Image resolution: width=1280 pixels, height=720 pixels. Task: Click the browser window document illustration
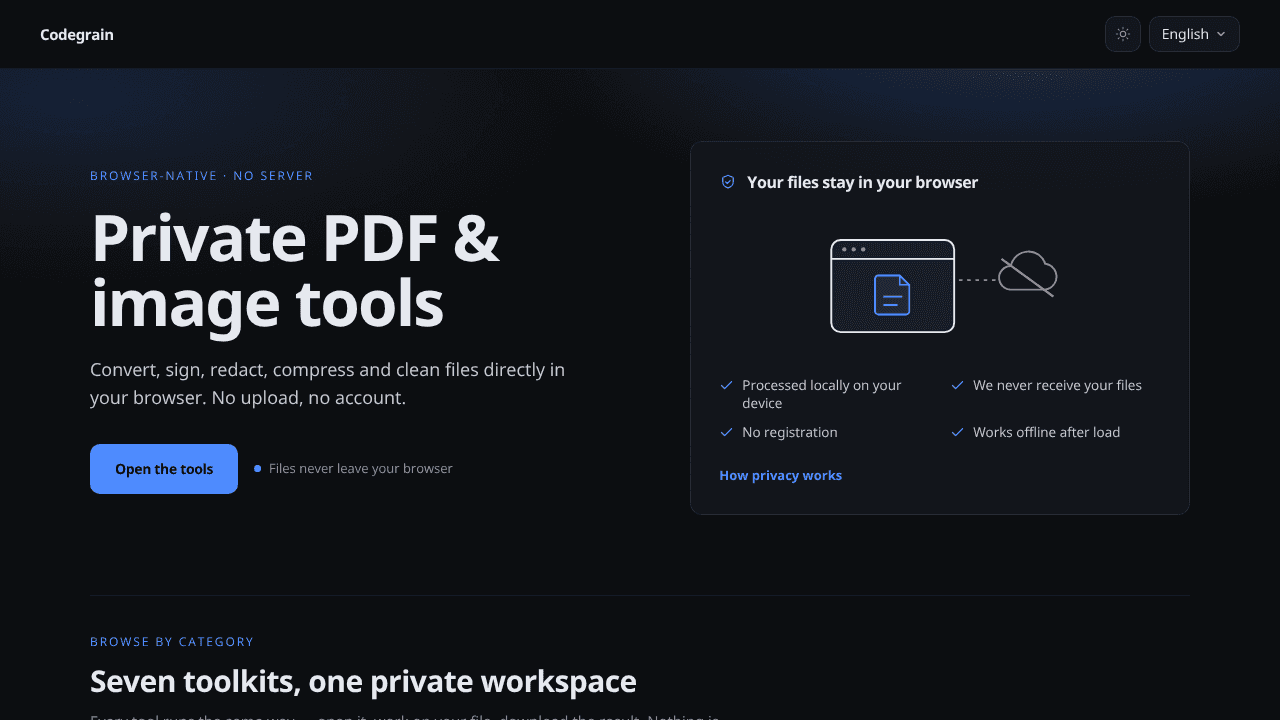(x=892, y=286)
